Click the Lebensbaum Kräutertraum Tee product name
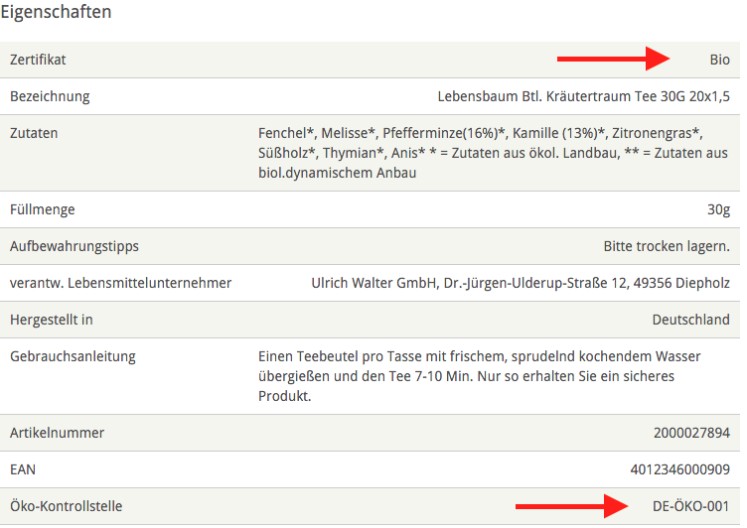The height and width of the screenshot is (528, 747). [584, 97]
